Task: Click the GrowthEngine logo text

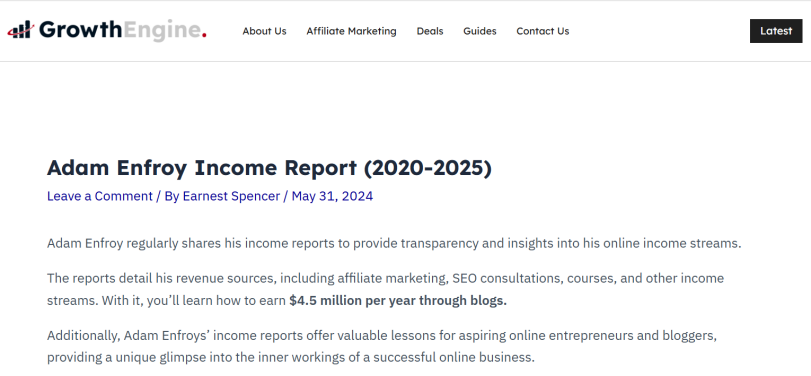Action: (x=123, y=30)
